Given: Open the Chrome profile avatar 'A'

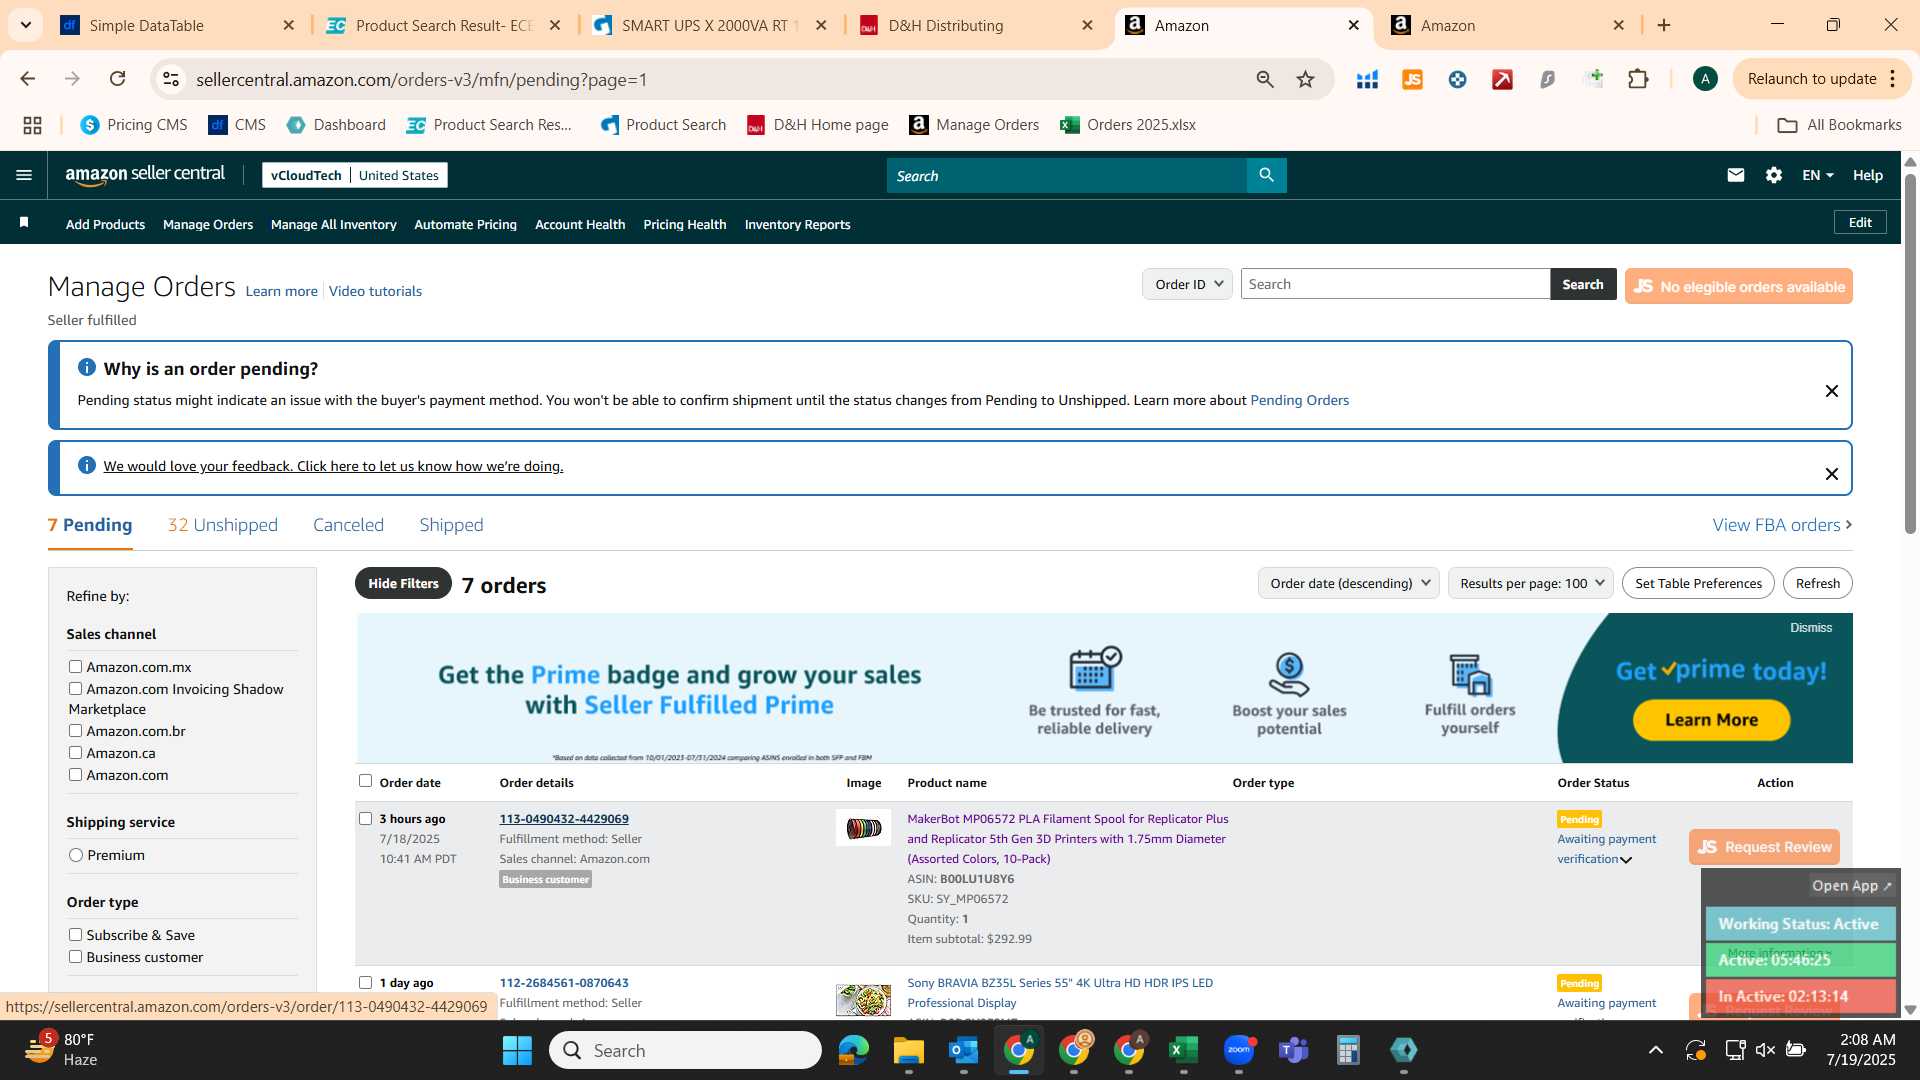Looking at the screenshot, I should [x=1705, y=79].
